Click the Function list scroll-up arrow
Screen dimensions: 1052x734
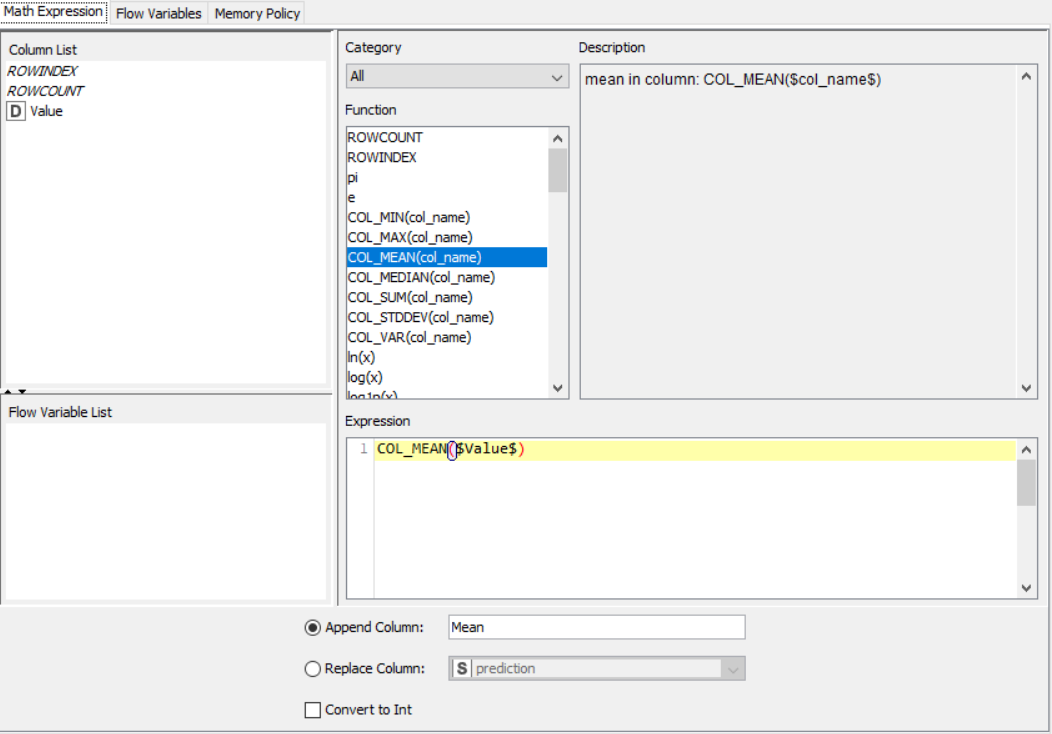point(558,138)
